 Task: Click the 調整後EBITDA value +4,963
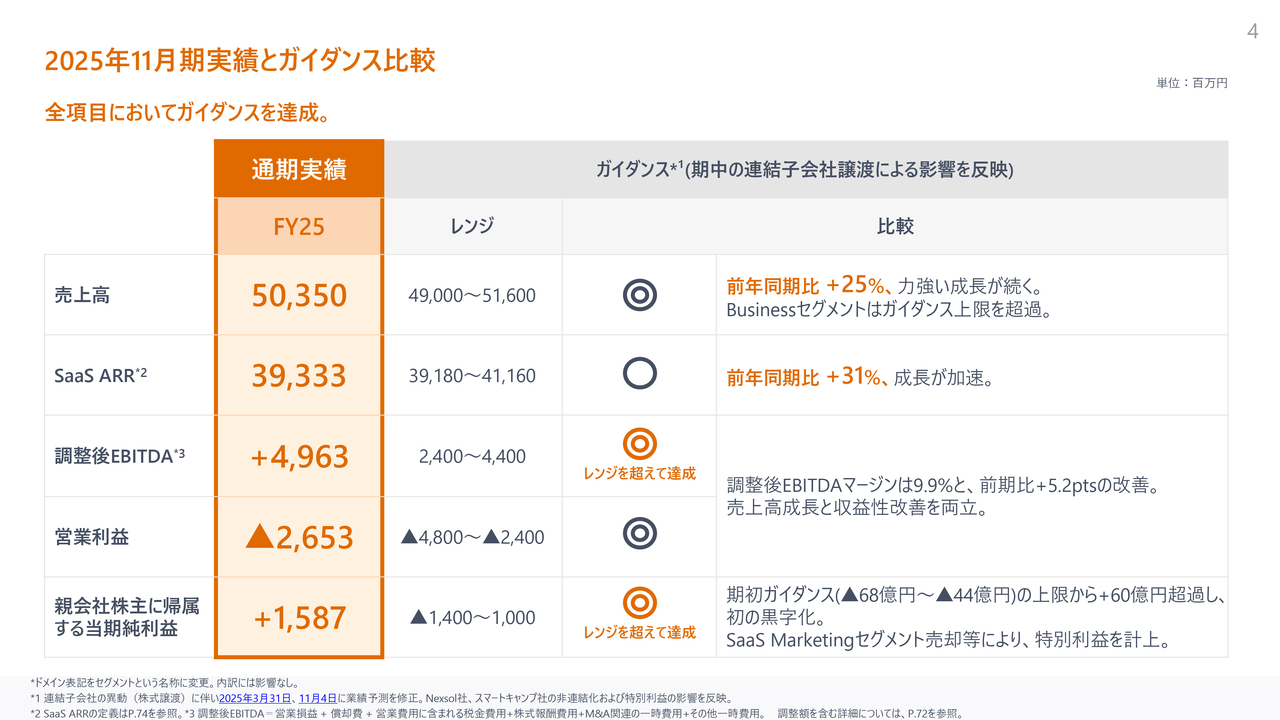[299, 456]
